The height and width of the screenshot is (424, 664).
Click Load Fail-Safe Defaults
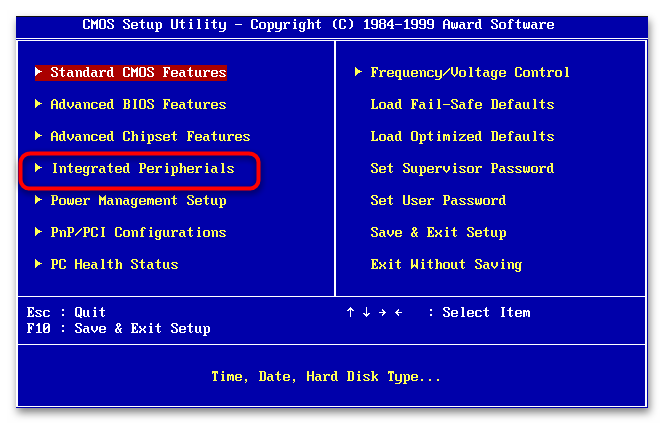tap(461, 104)
